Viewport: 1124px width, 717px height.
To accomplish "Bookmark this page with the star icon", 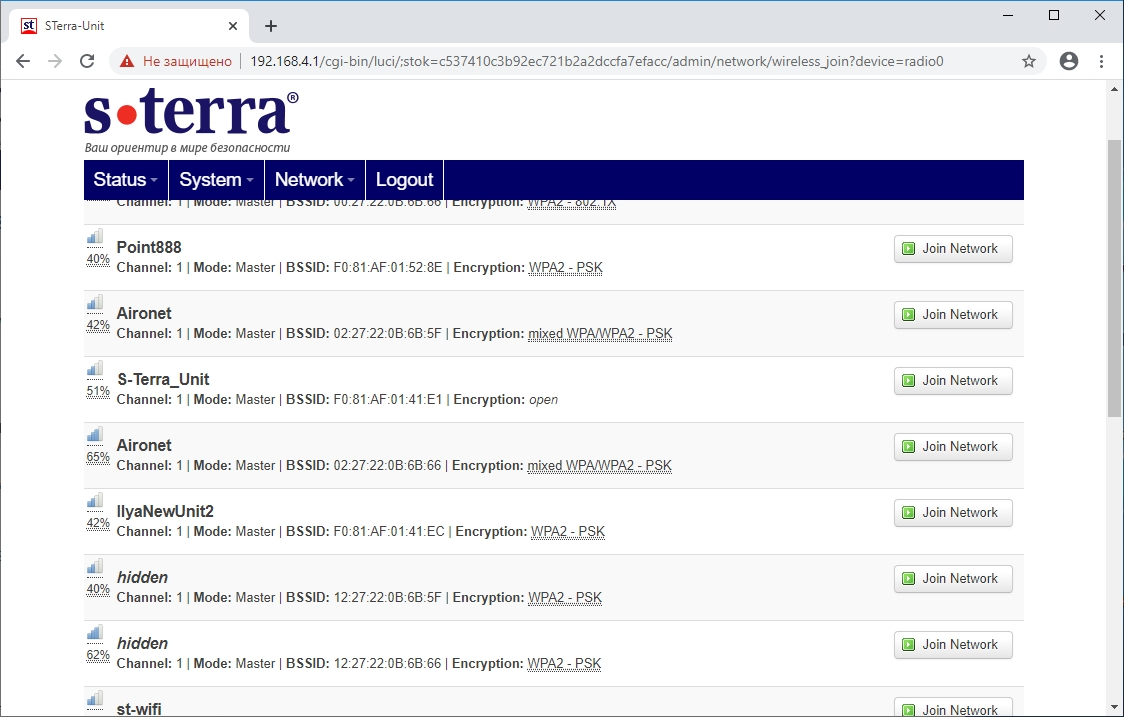I will pos(1029,61).
